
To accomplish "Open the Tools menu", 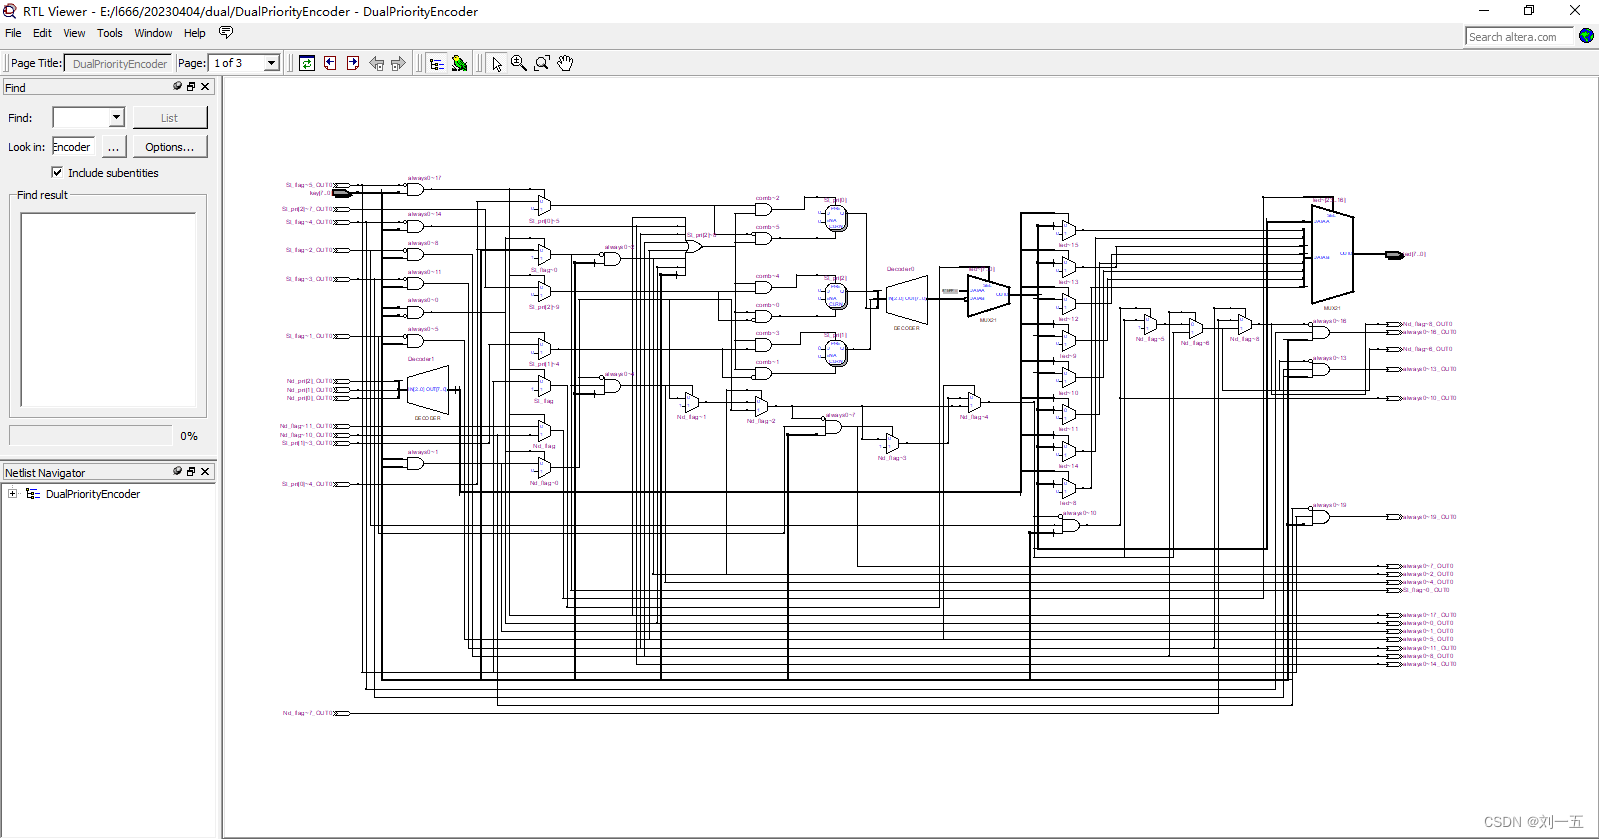I will (x=110, y=33).
